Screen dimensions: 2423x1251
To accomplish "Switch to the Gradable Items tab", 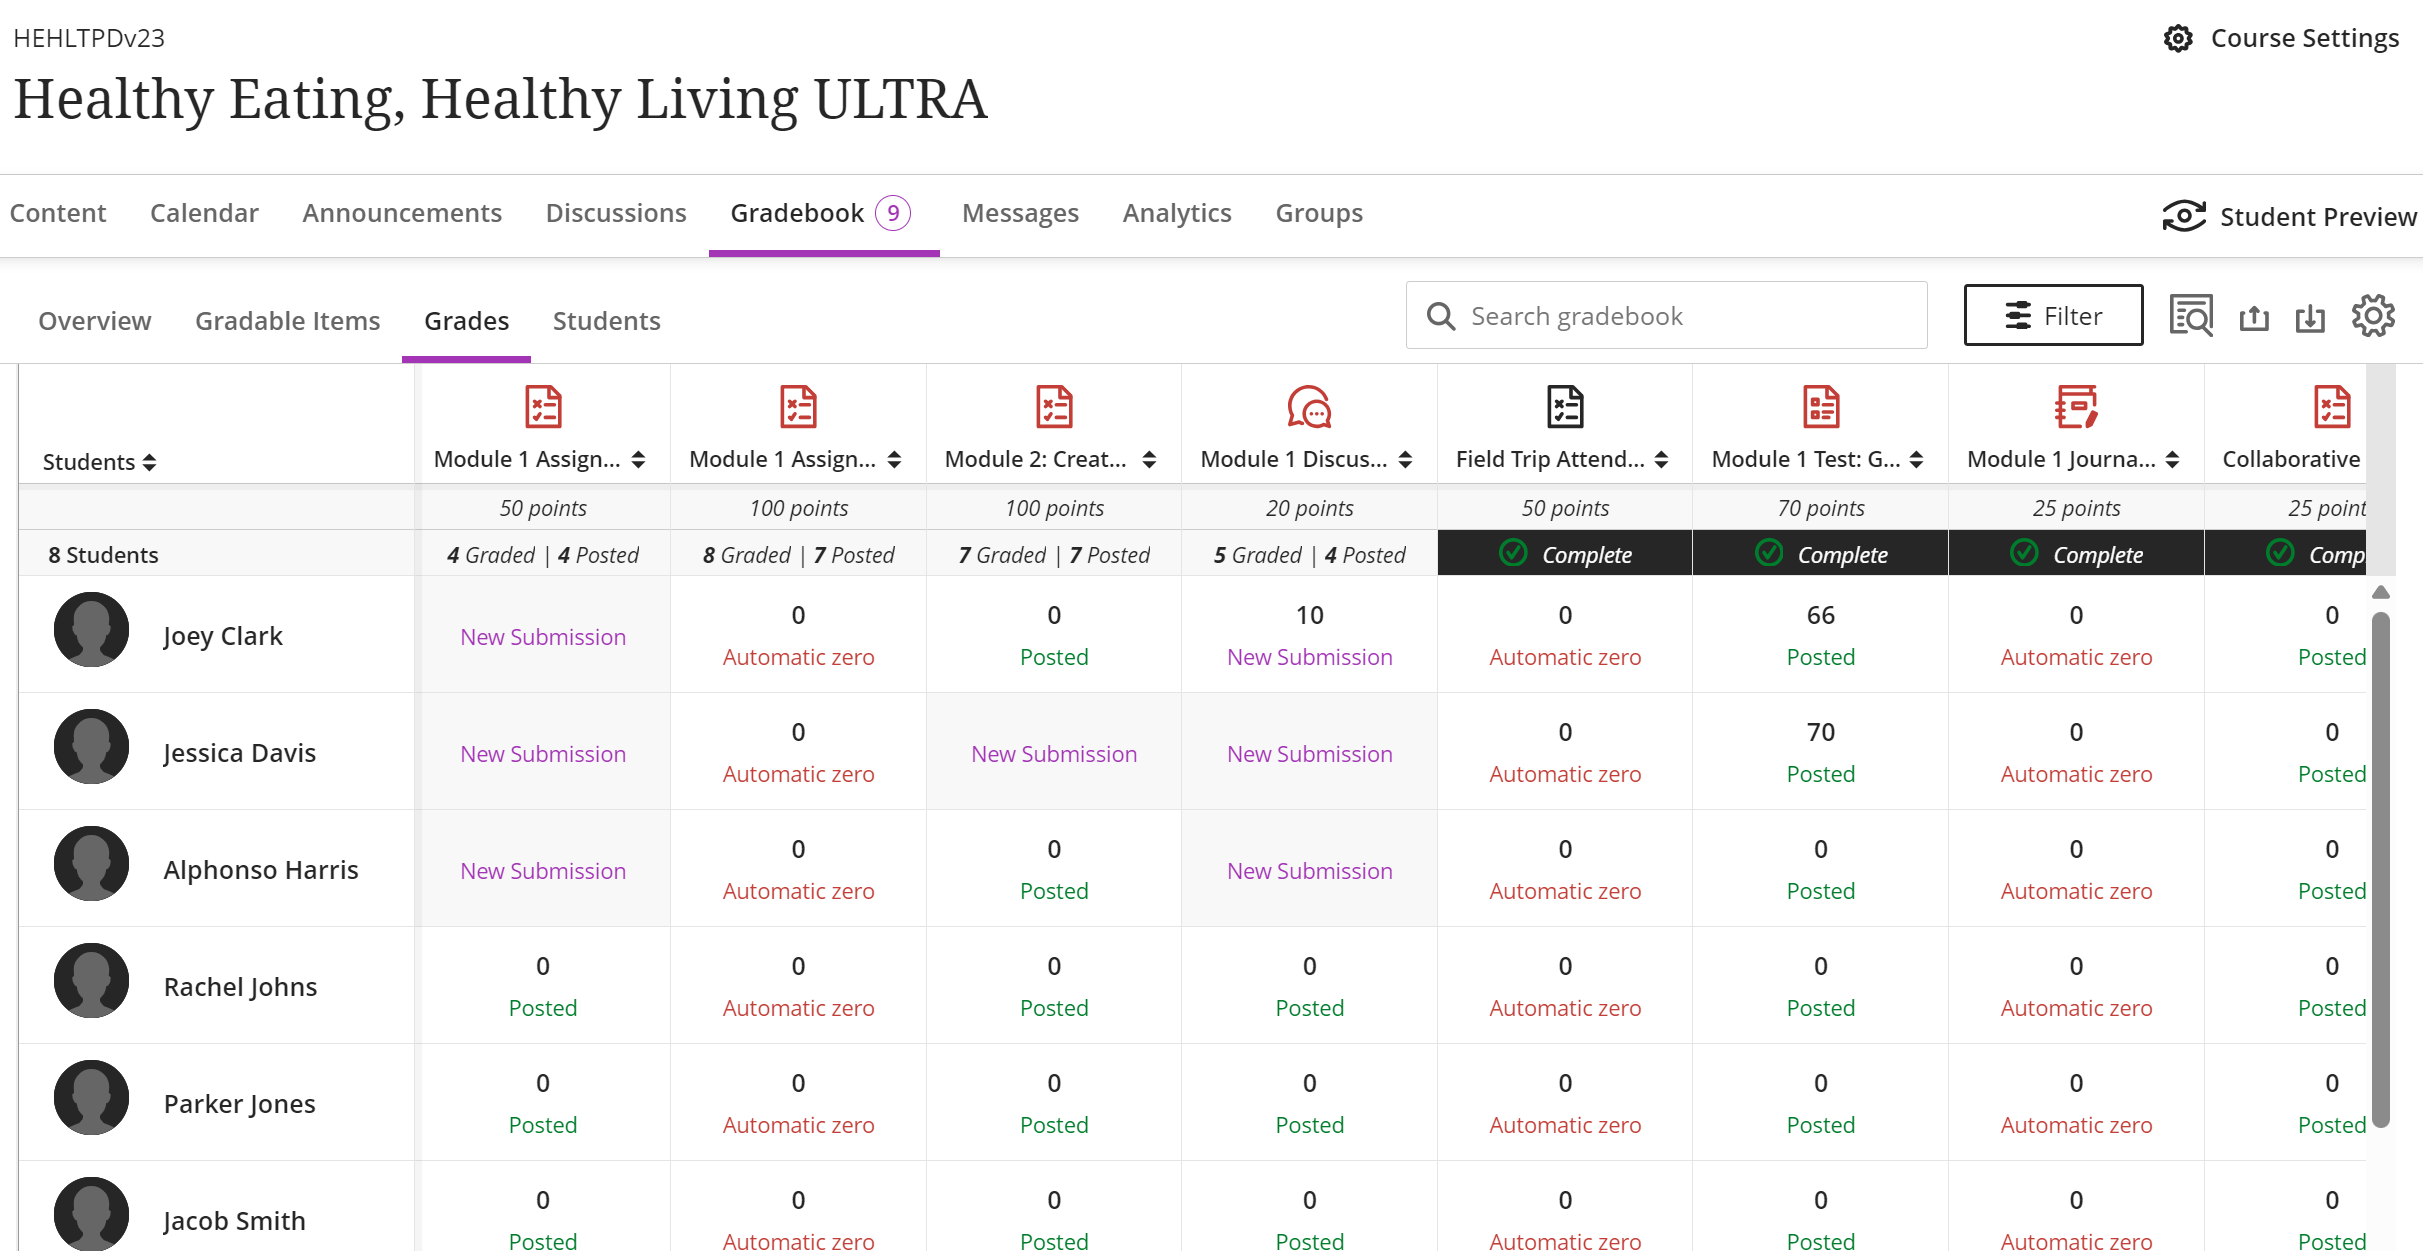I will click(287, 320).
